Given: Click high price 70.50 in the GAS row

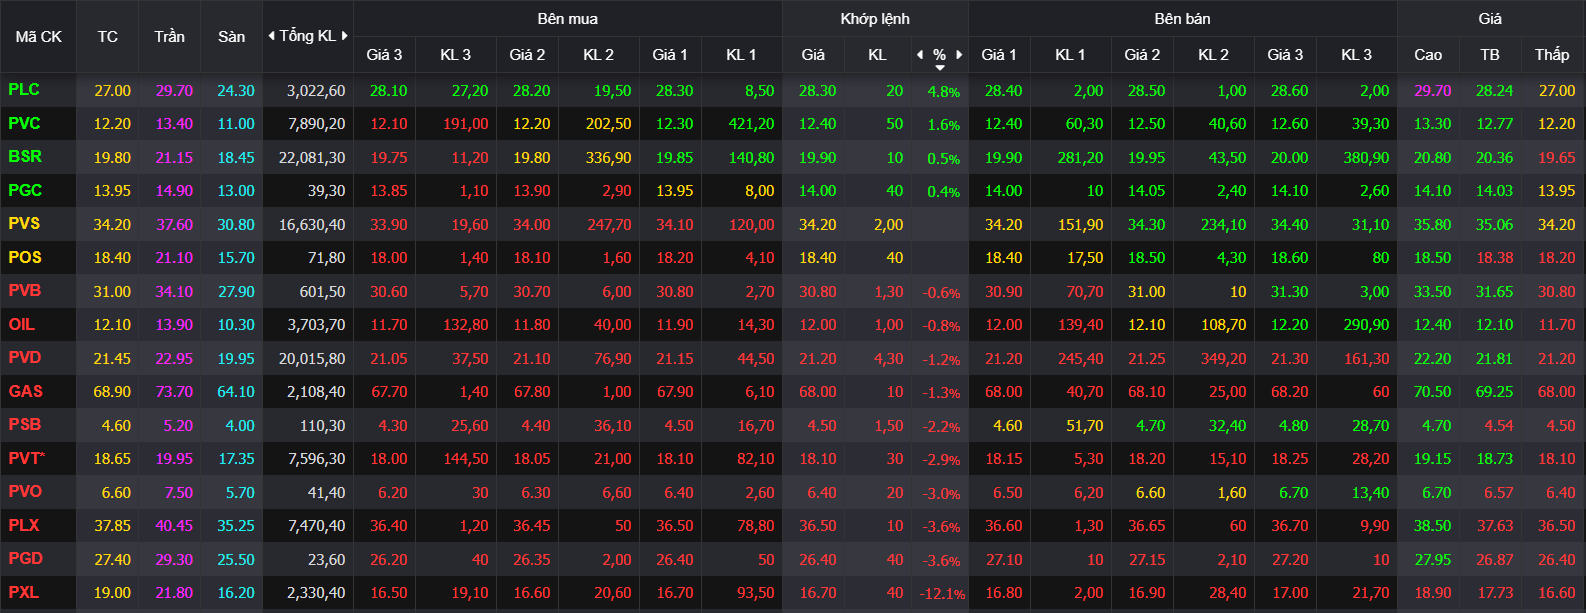Looking at the screenshot, I should (1432, 392).
